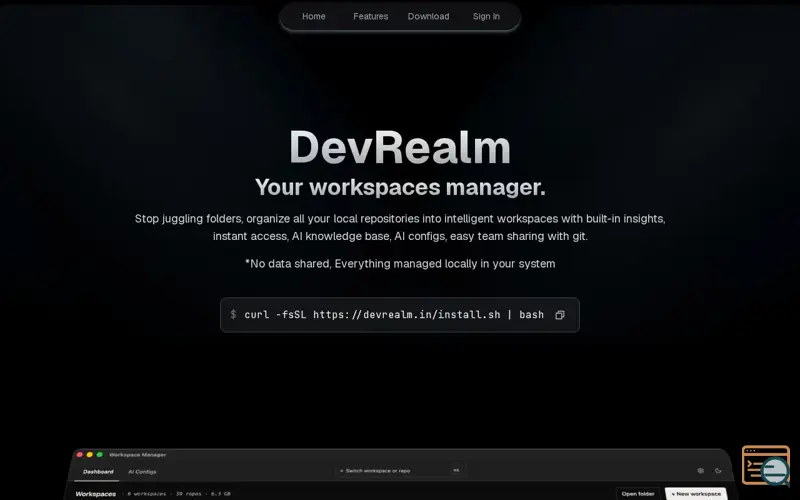Go to the Features page
The width and height of the screenshot is (800, 500).
coord(370,16)
